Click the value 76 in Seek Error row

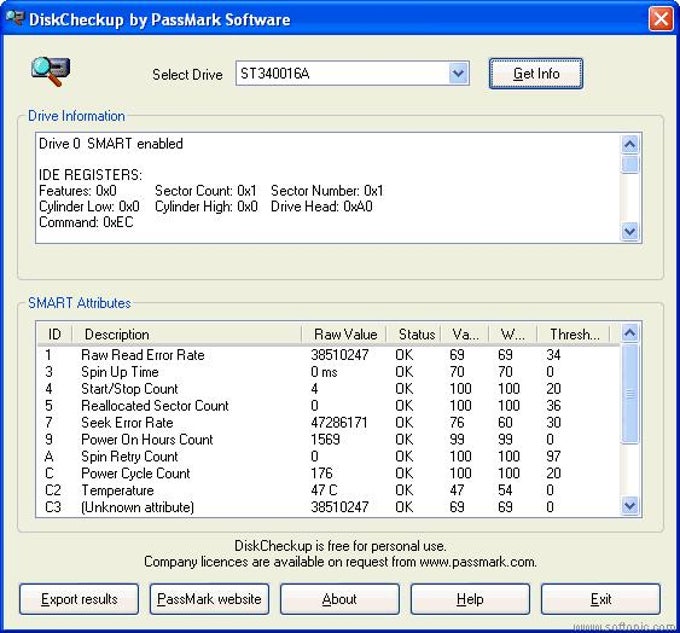pos(457,423)
